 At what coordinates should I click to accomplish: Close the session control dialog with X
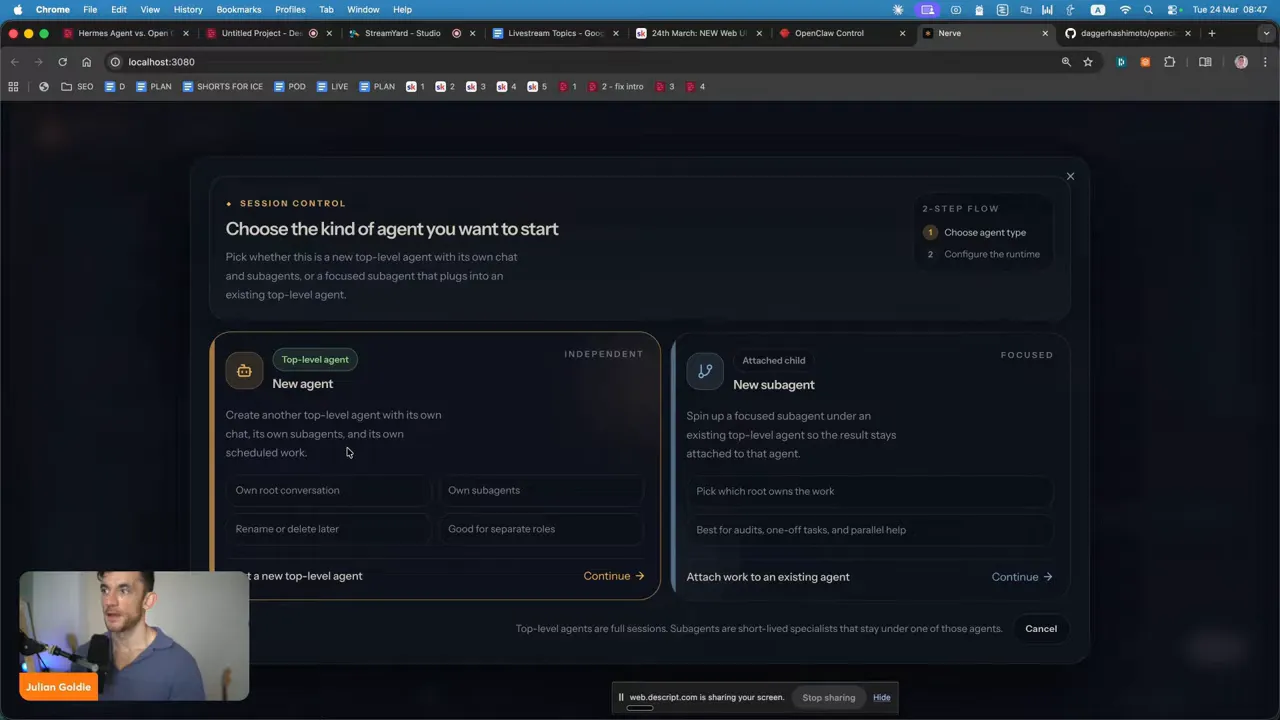pos(1070,176)
